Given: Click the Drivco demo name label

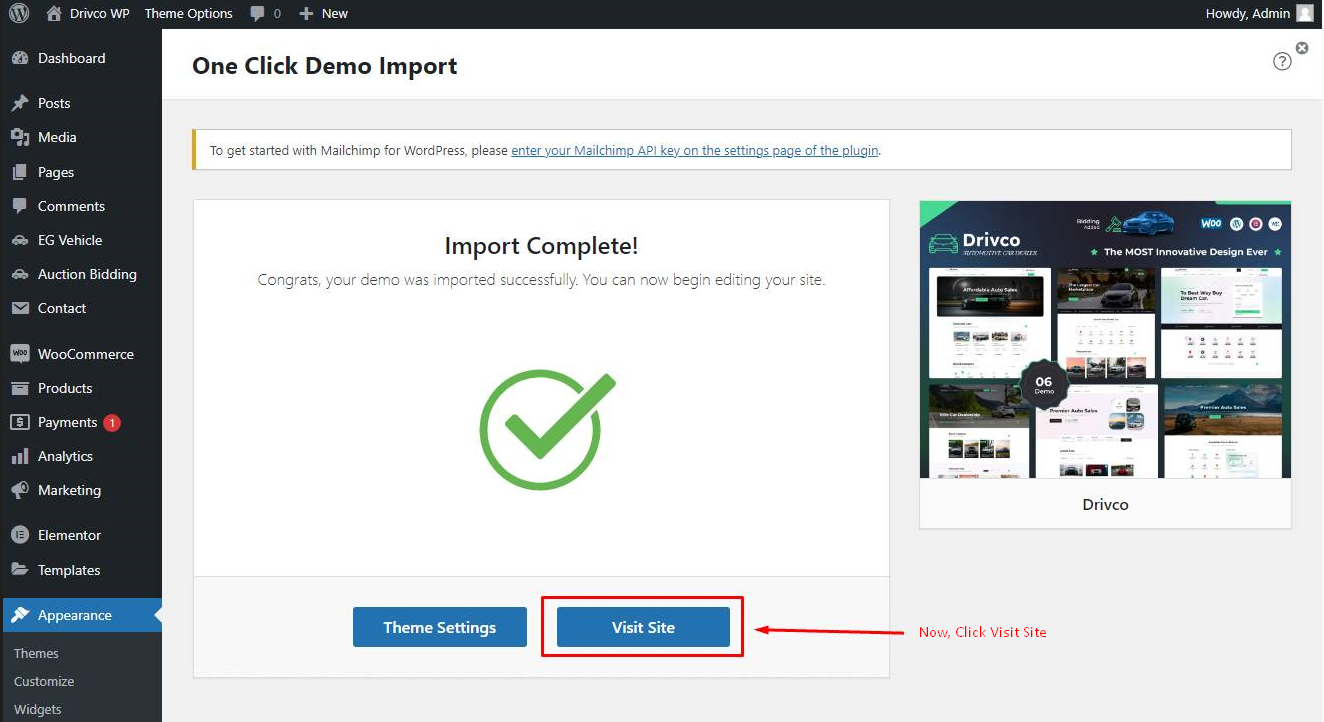Looking at the screenshot, I should (x=1105, y=504).
